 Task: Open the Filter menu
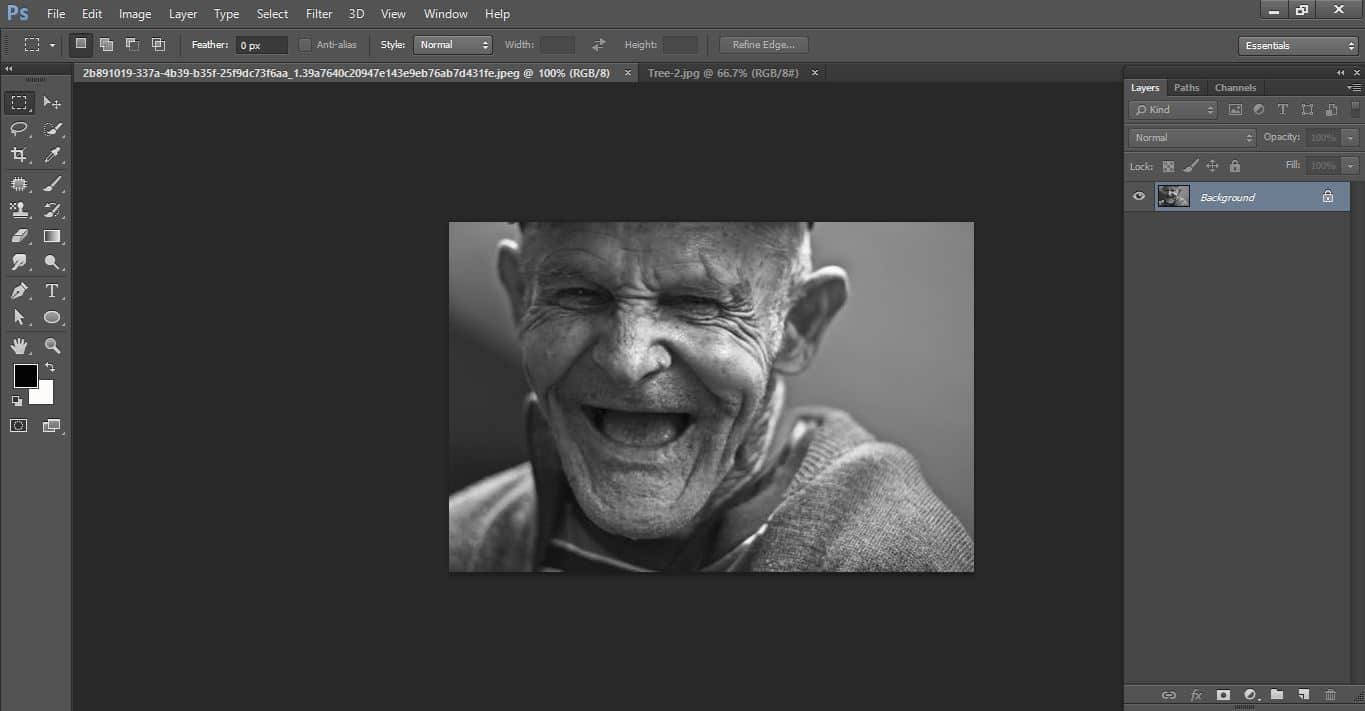[x=318, y=13]
